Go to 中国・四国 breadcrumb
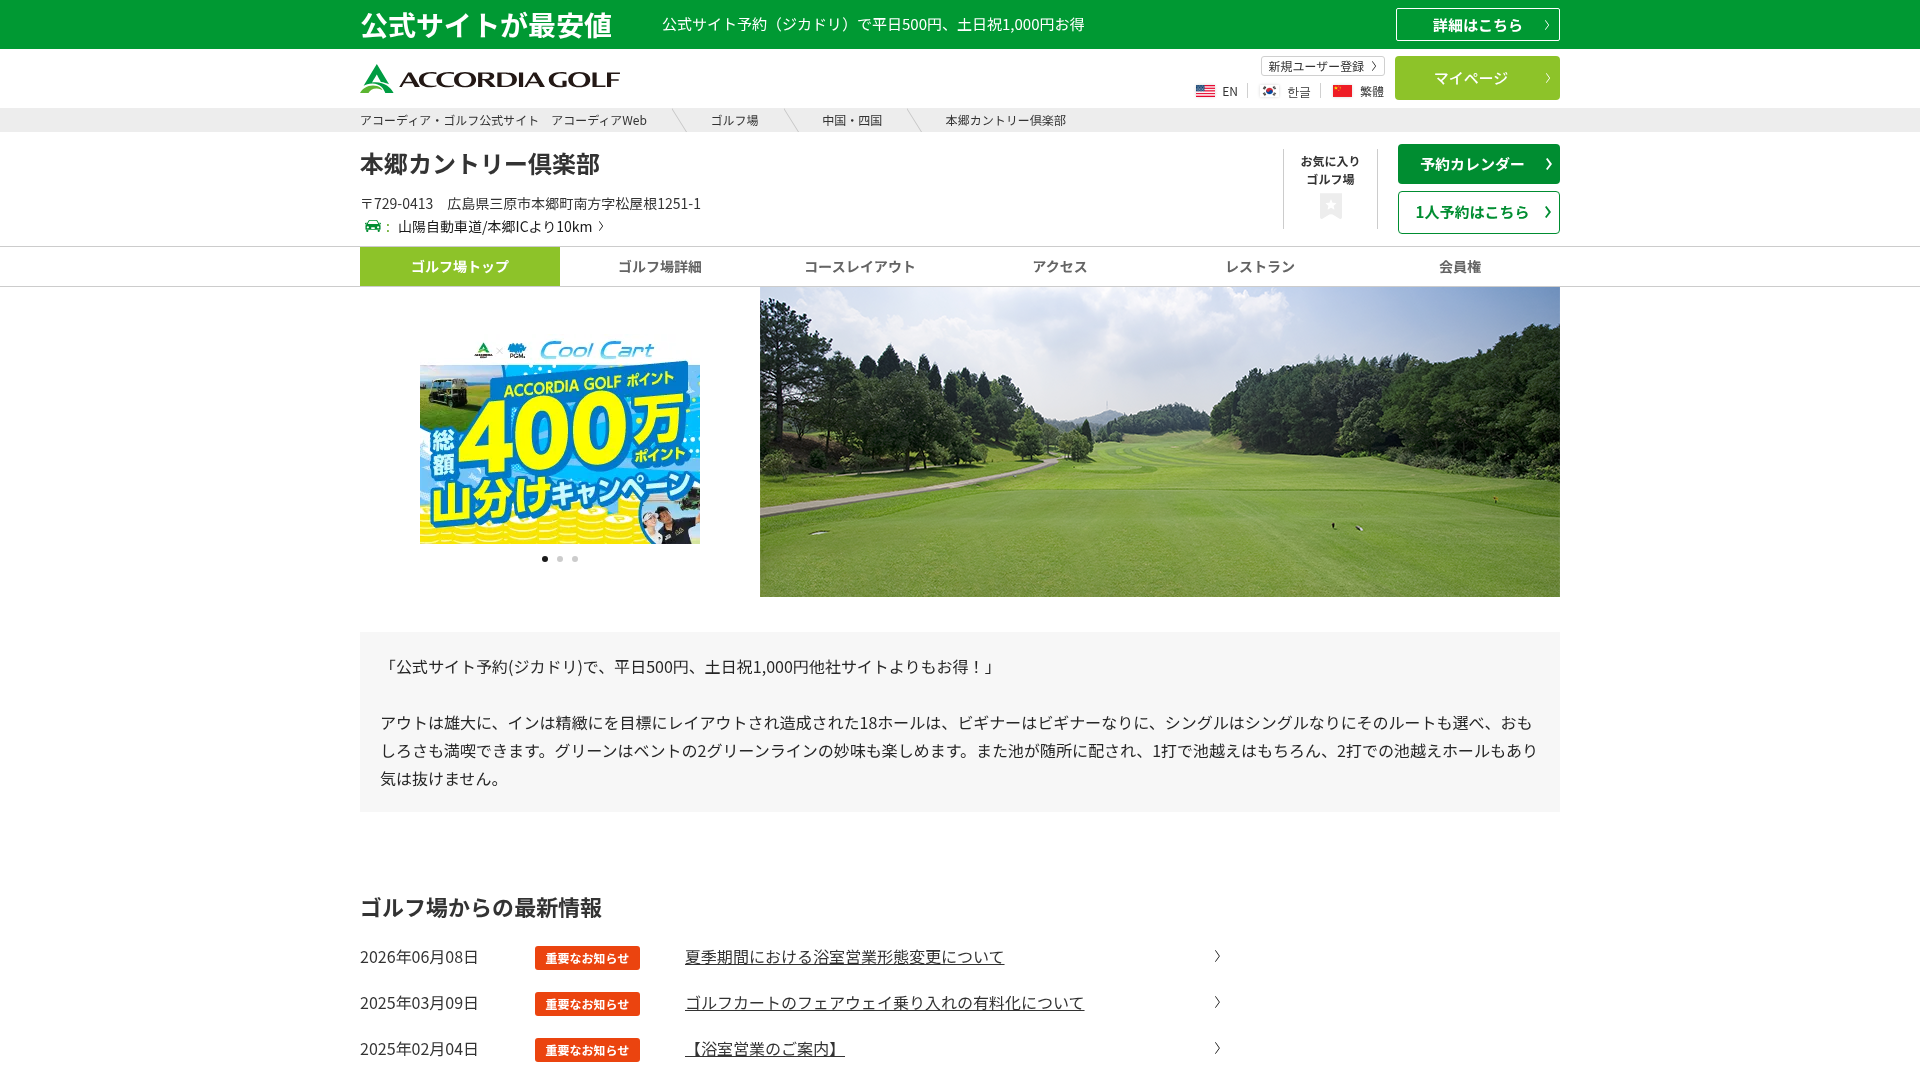Image resolution: width=1920 pixels, height=1080 pixels. click(x=852, y=120)
